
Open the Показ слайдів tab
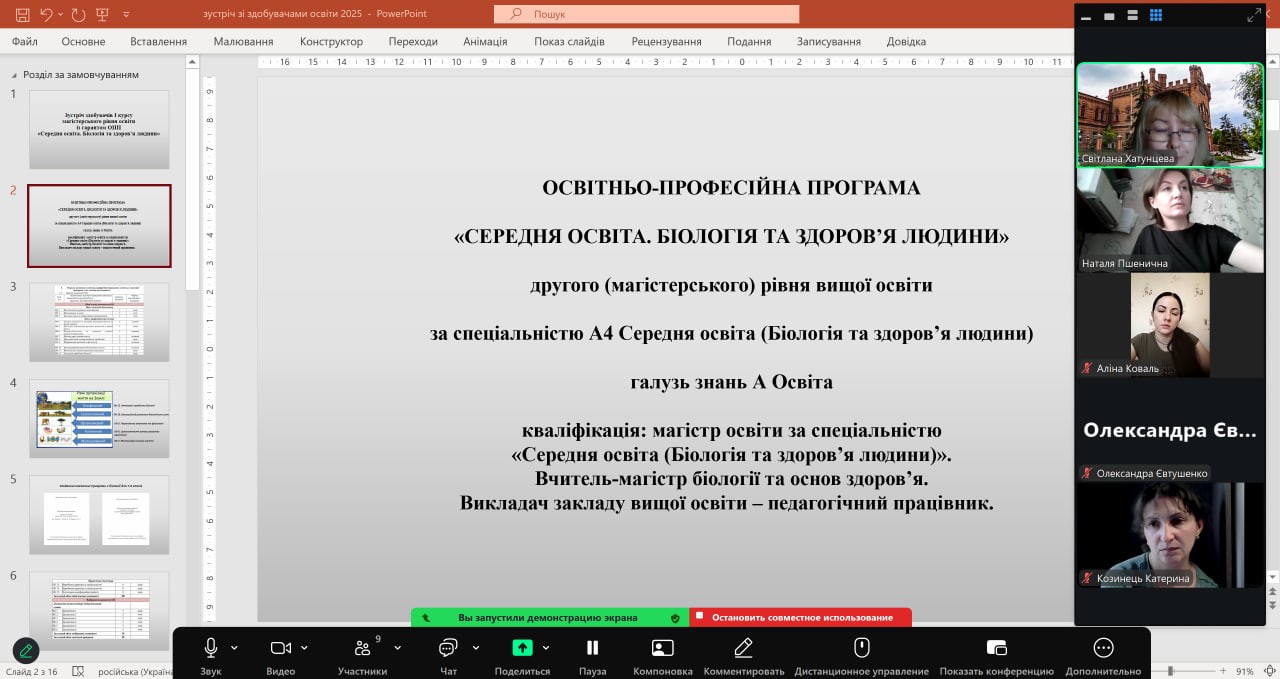[569, 41]
